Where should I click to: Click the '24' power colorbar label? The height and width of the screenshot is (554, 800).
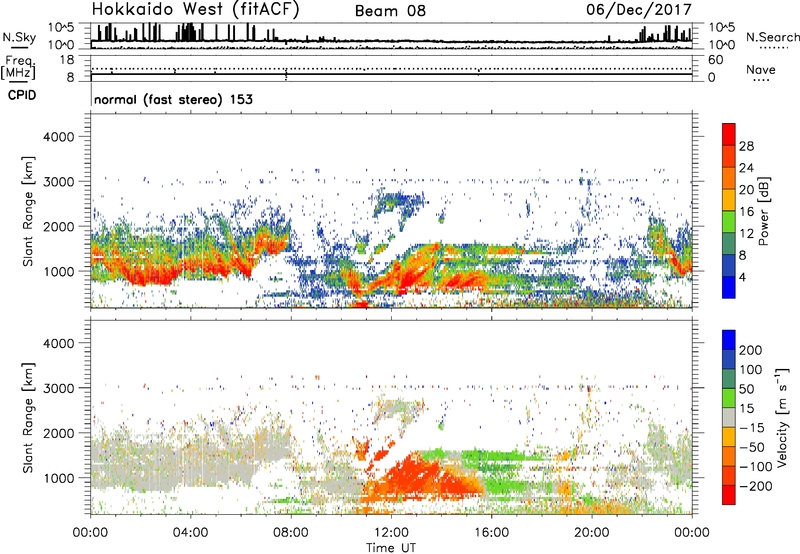(746, 168)
